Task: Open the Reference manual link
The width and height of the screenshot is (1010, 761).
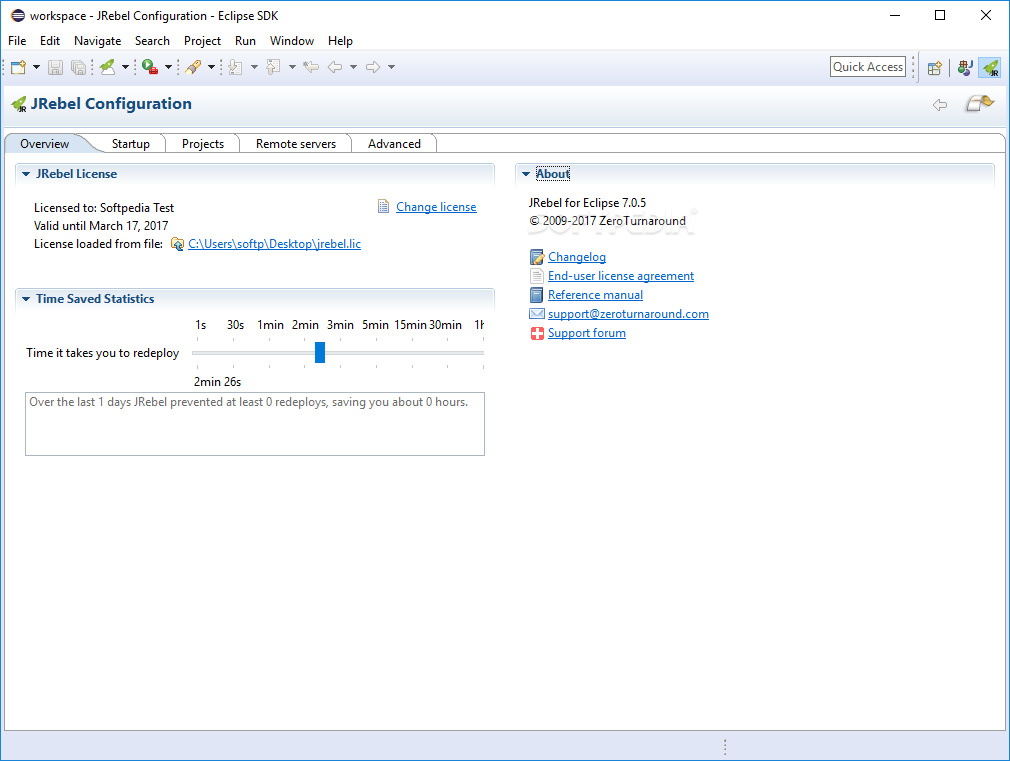Action: pyautogui.click(x=595, y=295)
